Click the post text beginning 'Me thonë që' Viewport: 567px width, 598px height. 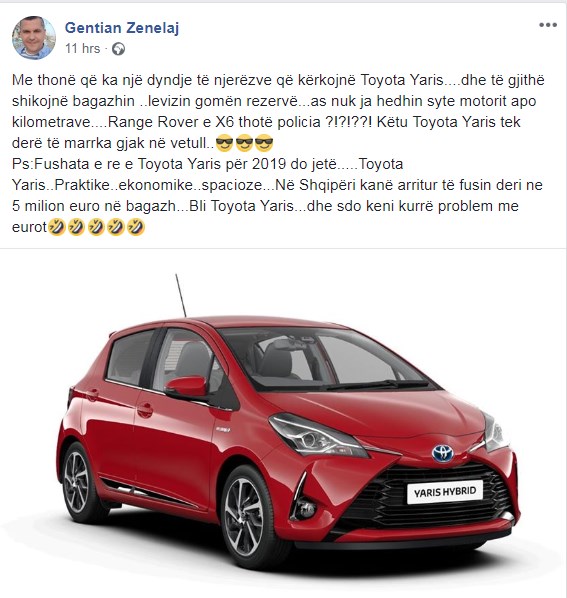point(278,111)
